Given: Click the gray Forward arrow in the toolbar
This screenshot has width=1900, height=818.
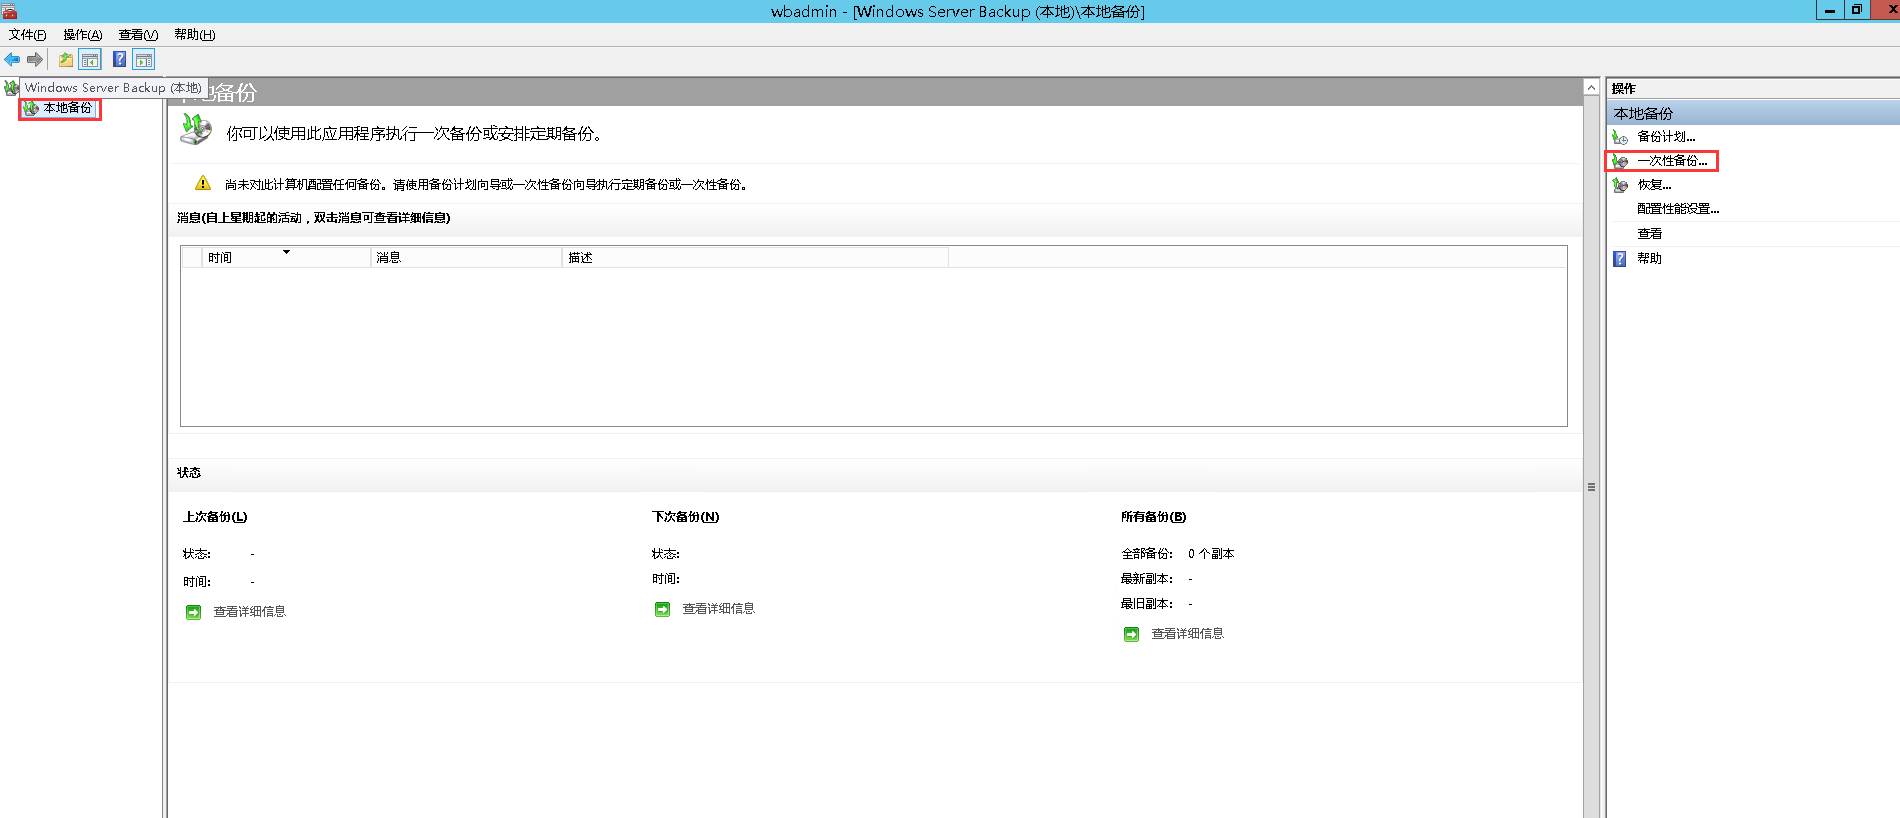Looking at the screenshot, I should tap(35, 60).
